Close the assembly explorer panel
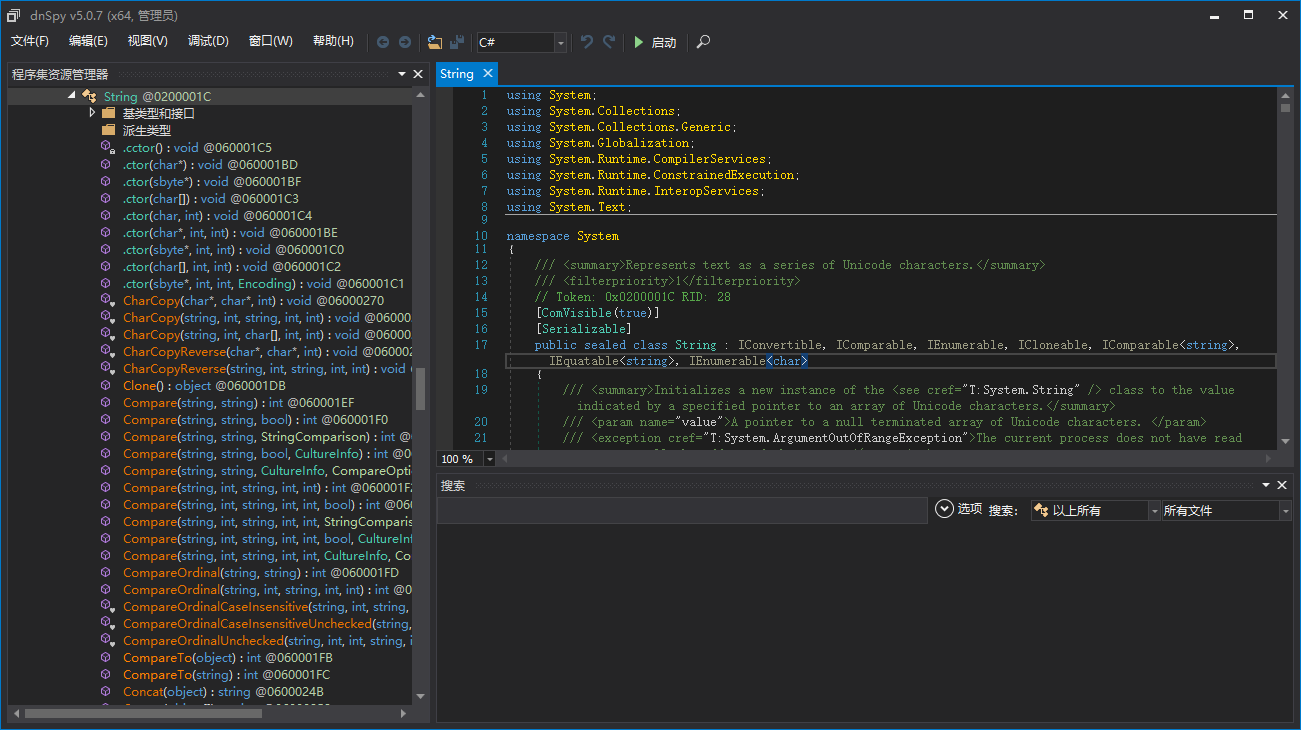The width and height of the screenshot is (1301, 730). click(418, 74)
